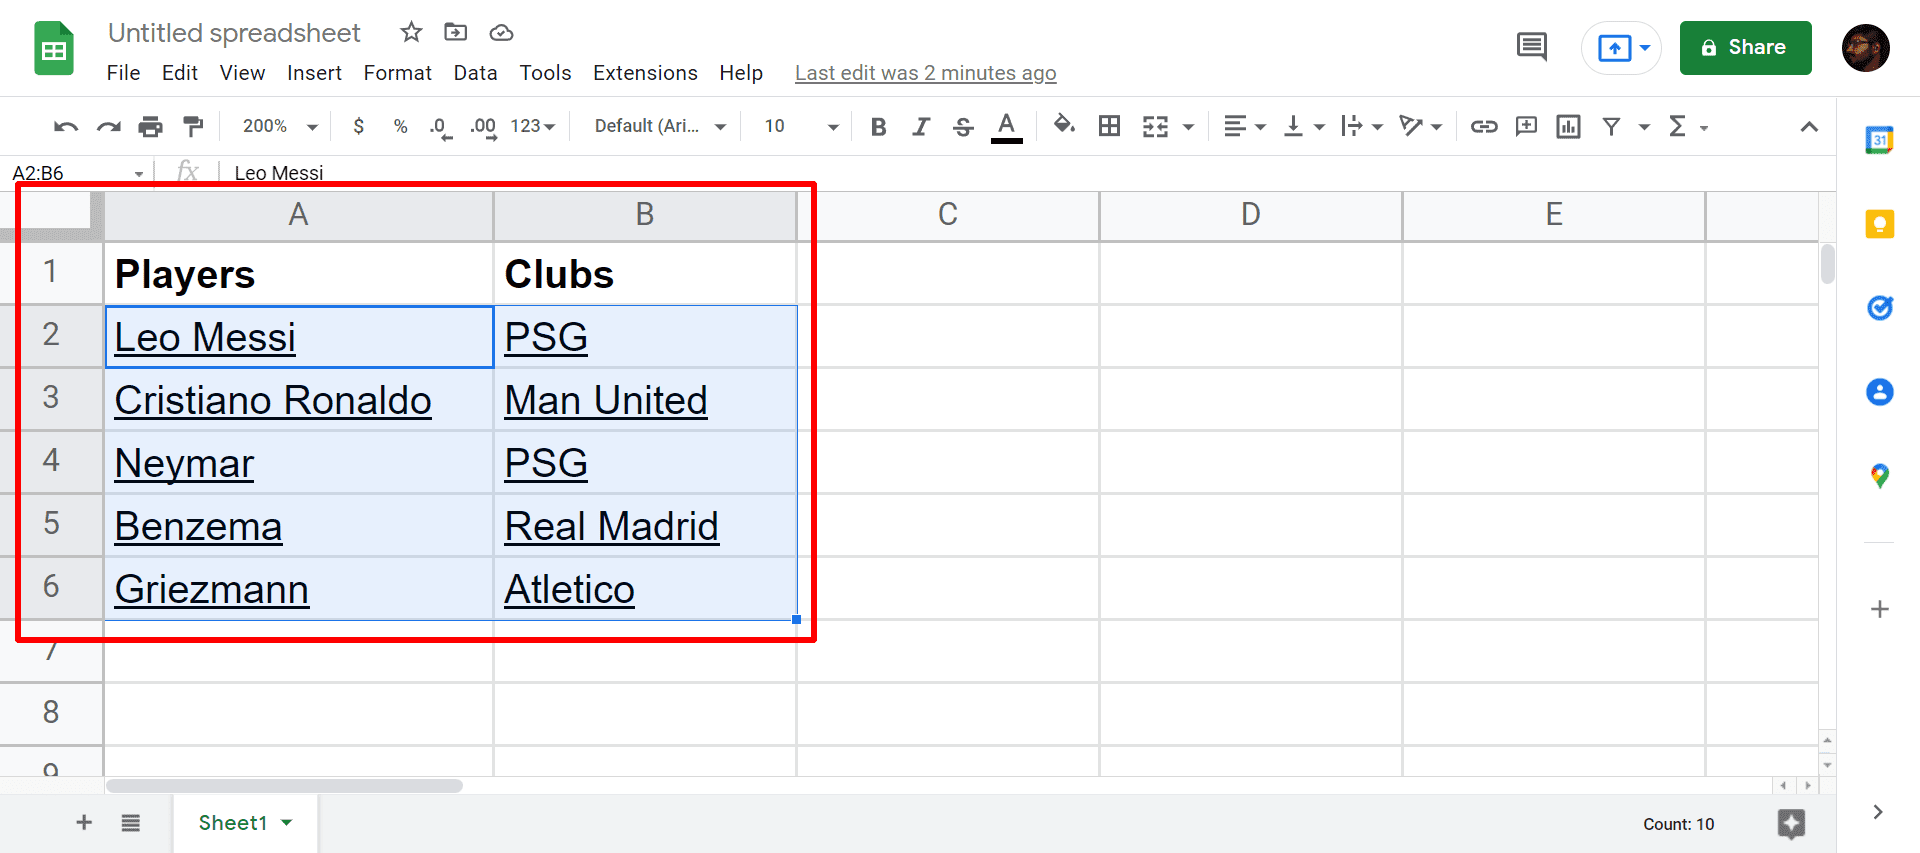Expand merge cells options arrow
1920x853 pixels.
(x=1188, y=127)
